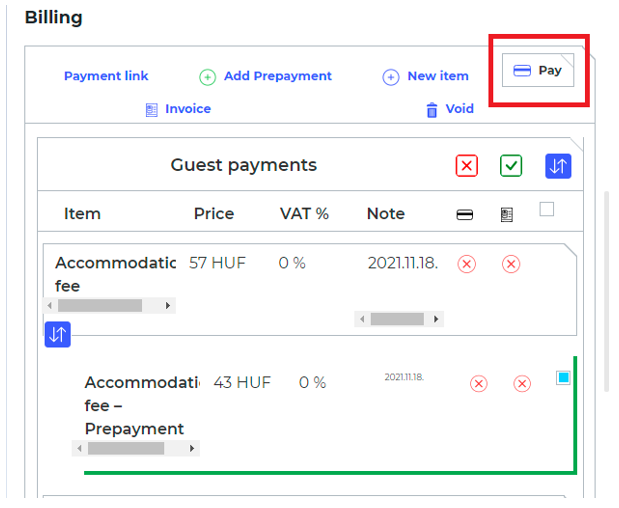
Task: Click the credit card icon in column header
Action: pyautogui.click(x=465, y=215)
